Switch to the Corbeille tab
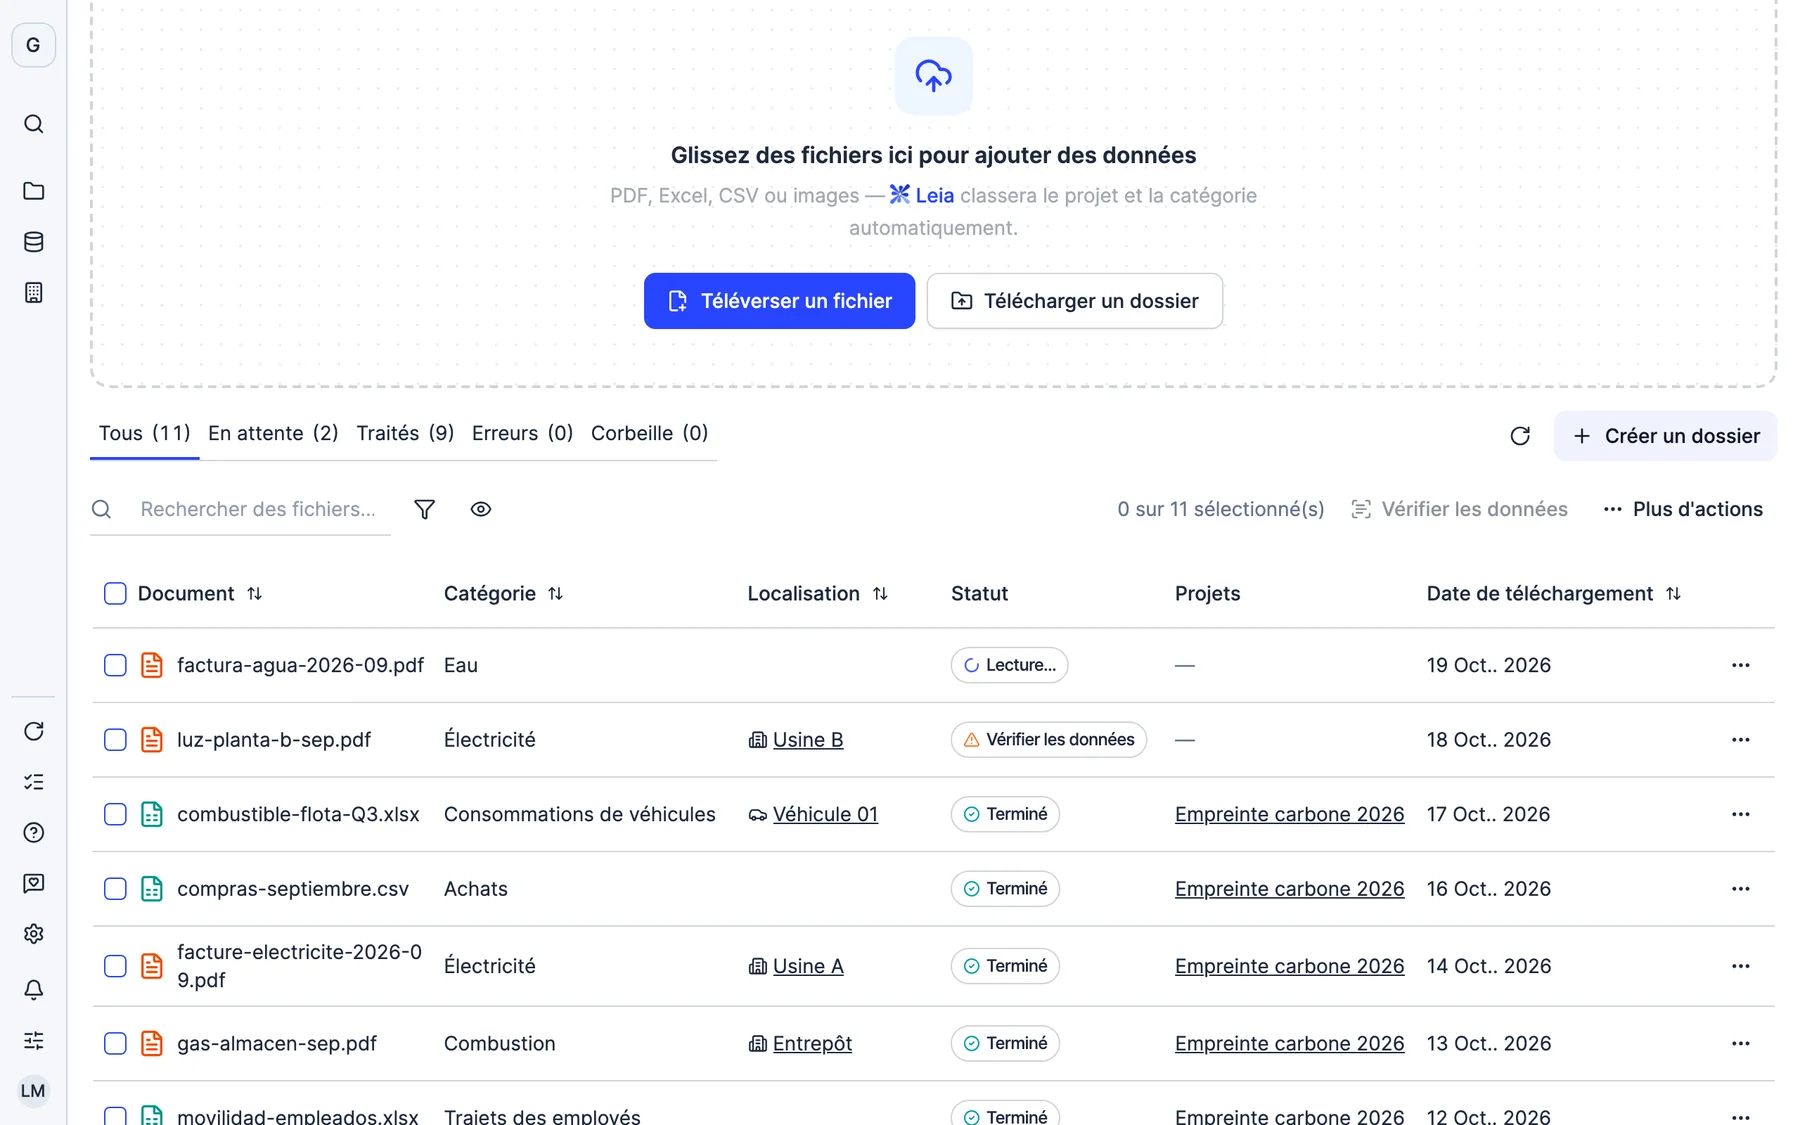This screenshot has width=1800, height=1125. tap(649, 433)
